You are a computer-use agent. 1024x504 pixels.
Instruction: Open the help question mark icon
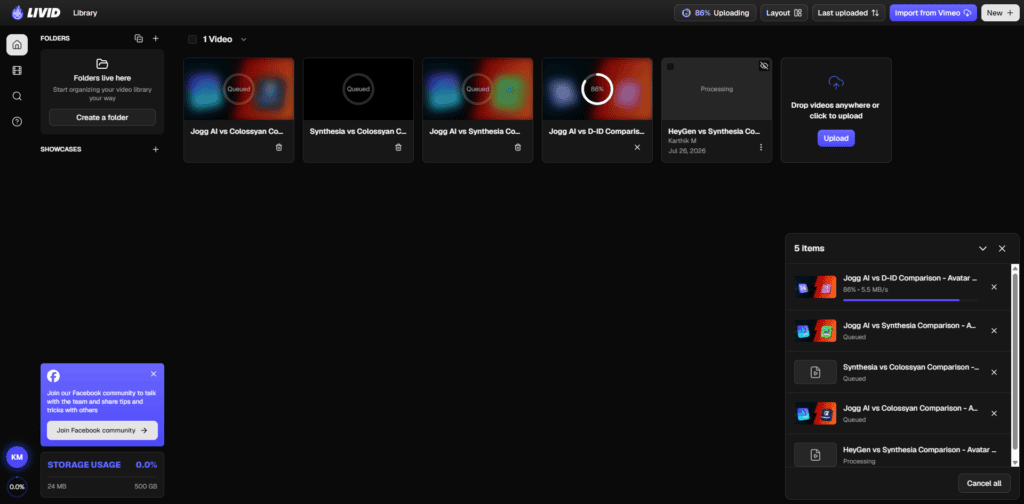pos(17,121)
